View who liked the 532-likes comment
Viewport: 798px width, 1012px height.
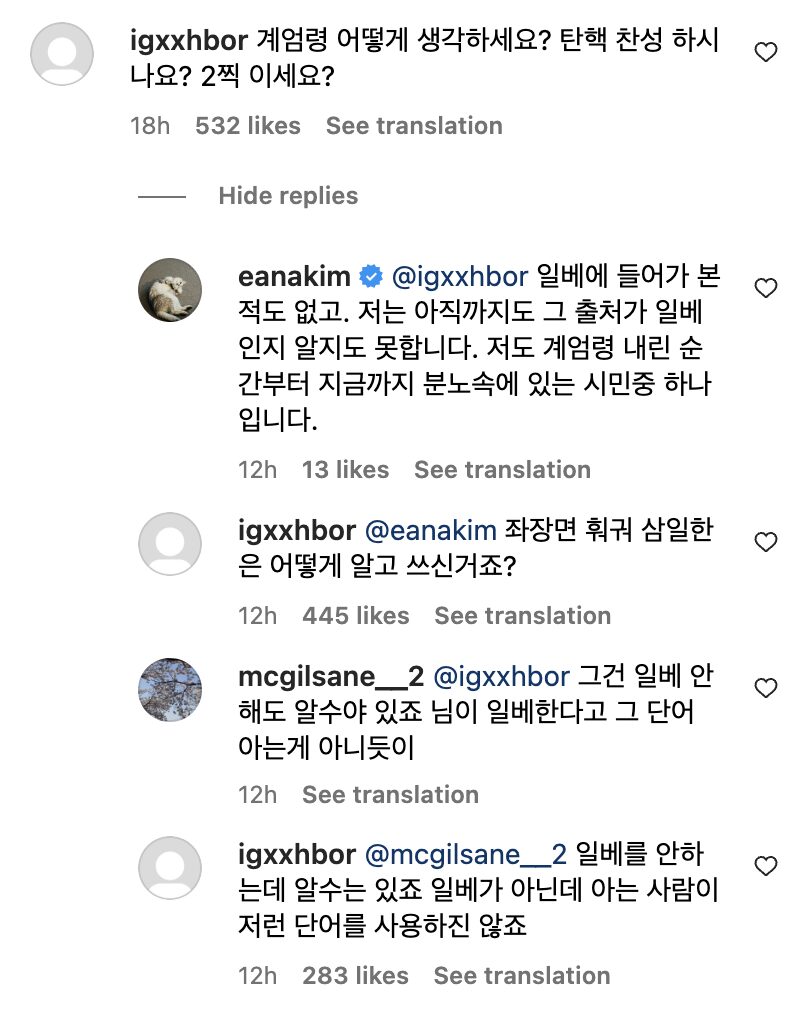point(248,126)
